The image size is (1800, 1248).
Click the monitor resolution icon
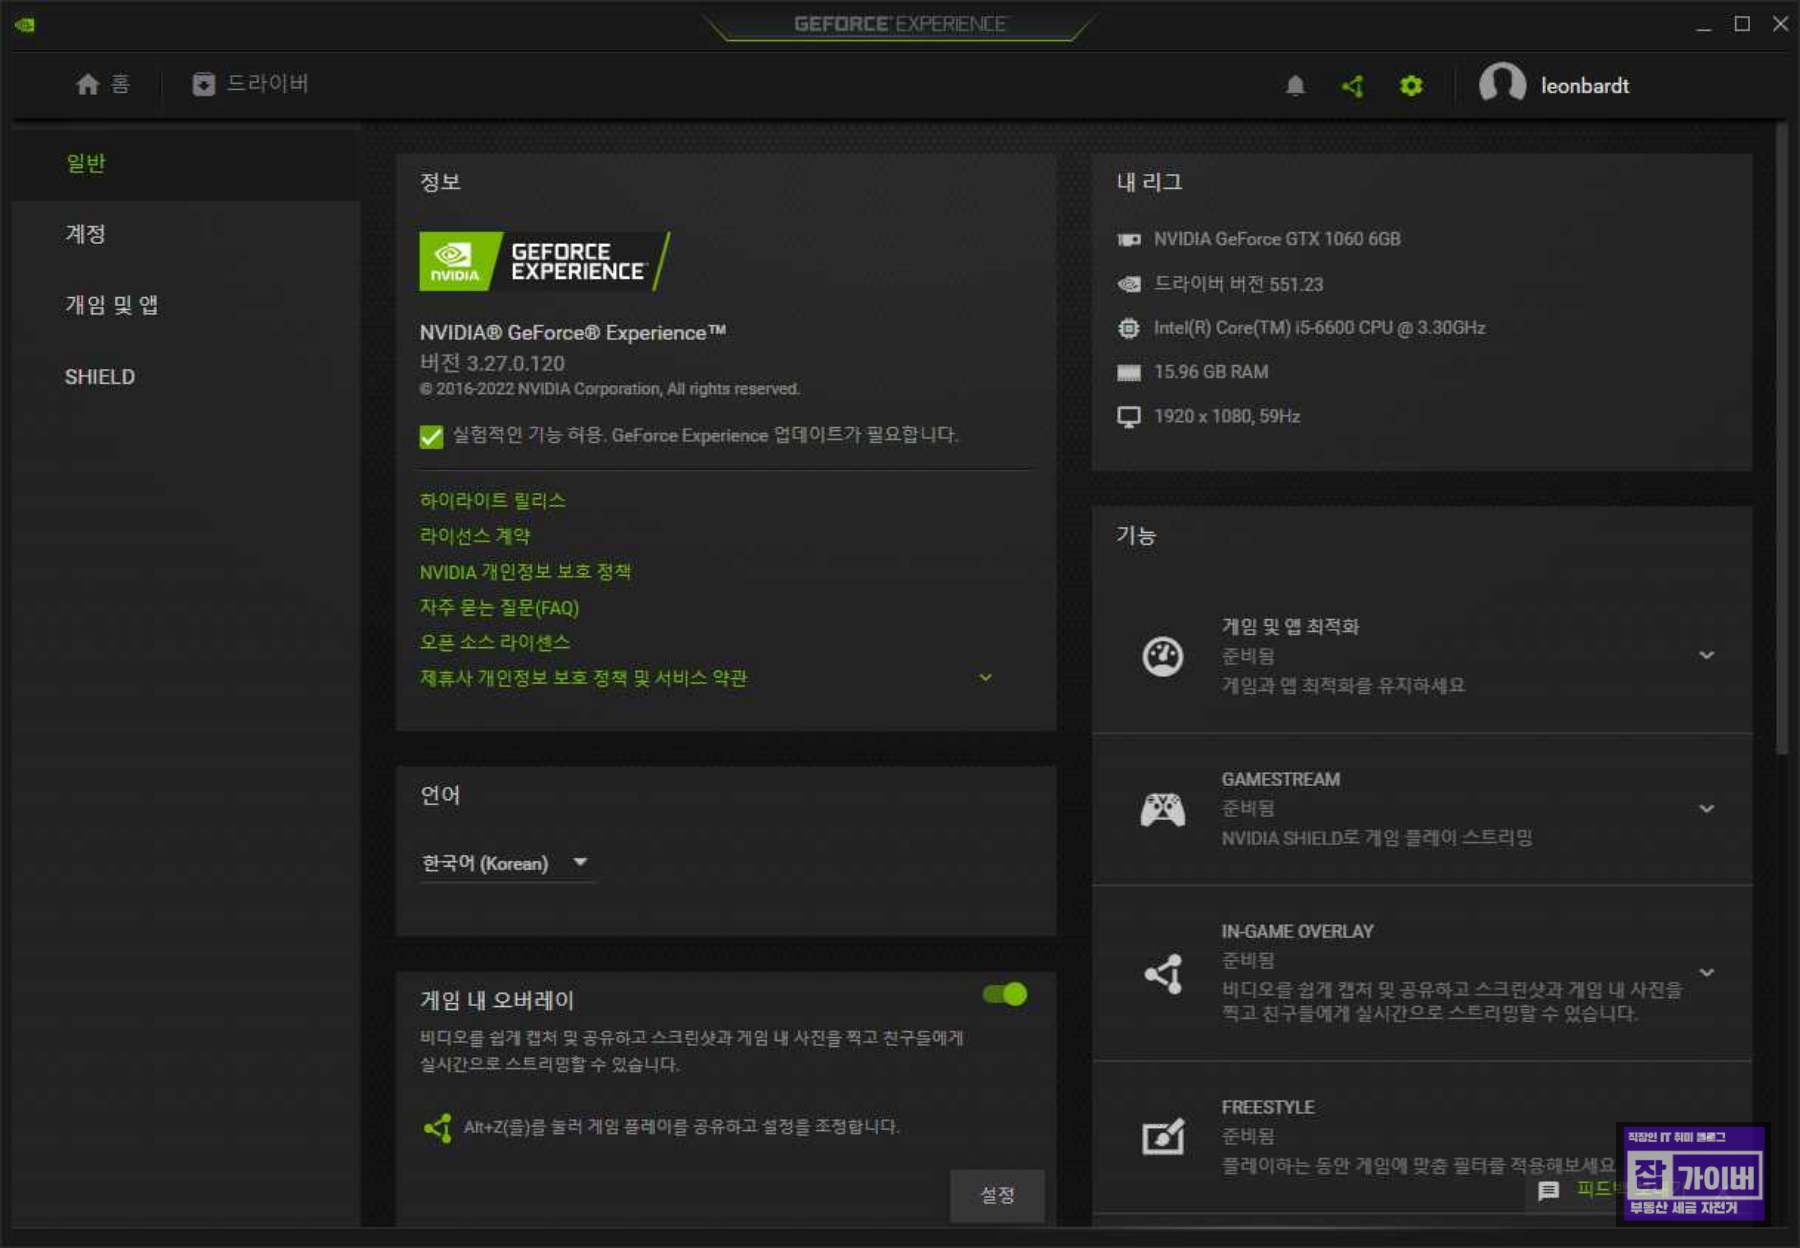point(1128,417)
